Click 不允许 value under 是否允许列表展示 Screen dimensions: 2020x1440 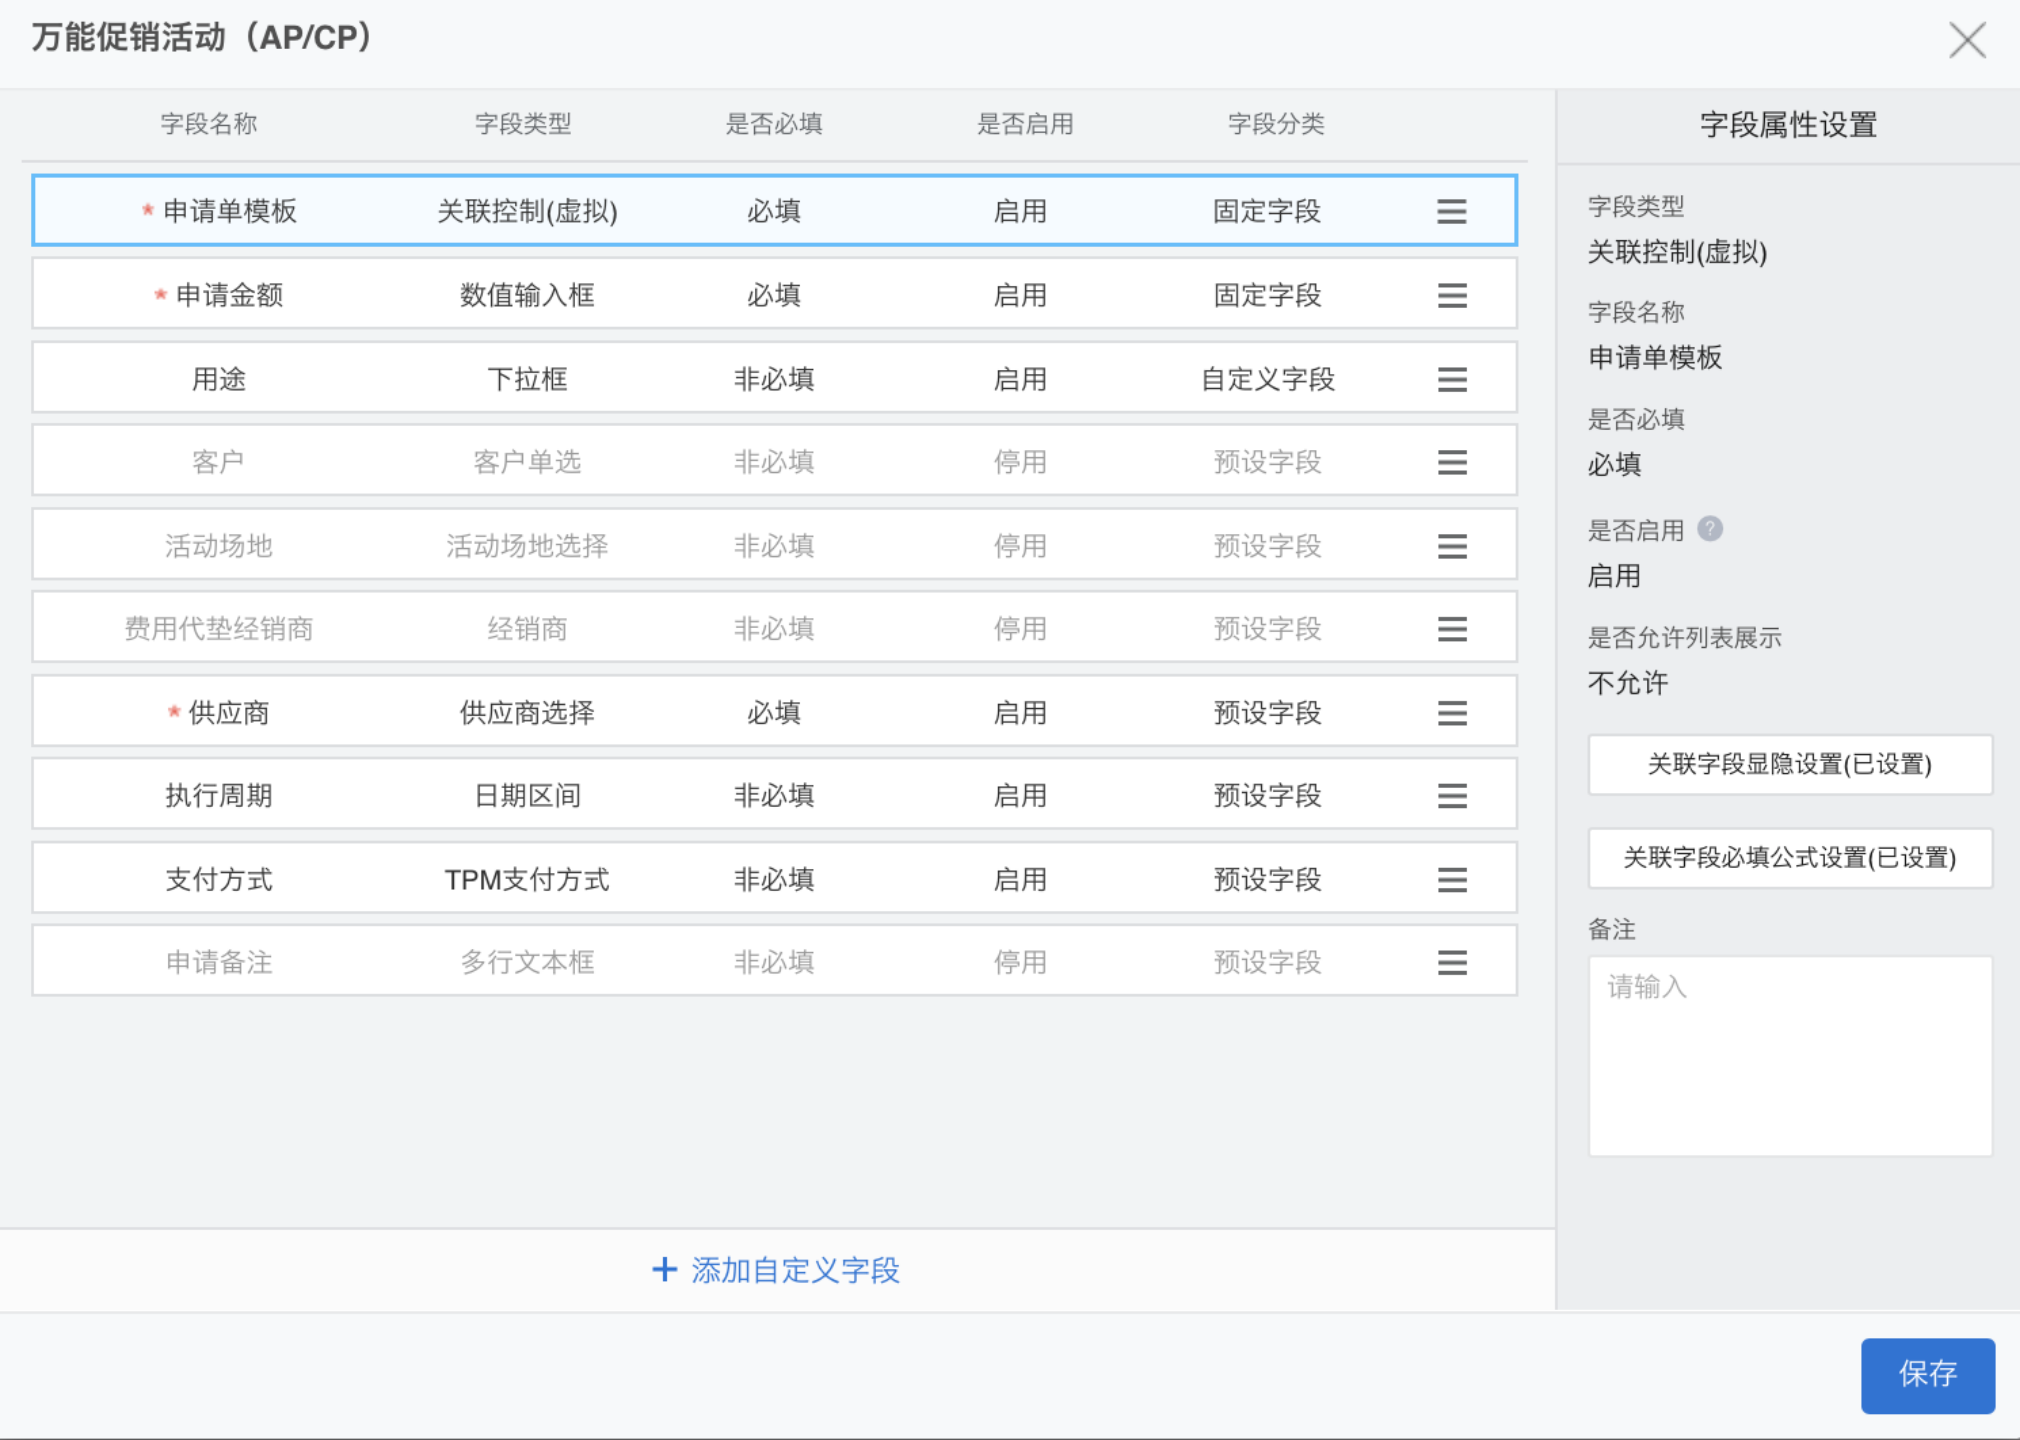coord(1628,683)
